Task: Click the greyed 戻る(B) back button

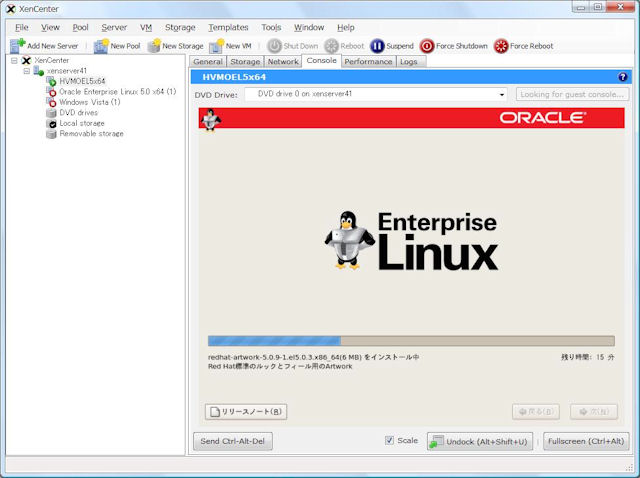Action: [x=536, y=411]
